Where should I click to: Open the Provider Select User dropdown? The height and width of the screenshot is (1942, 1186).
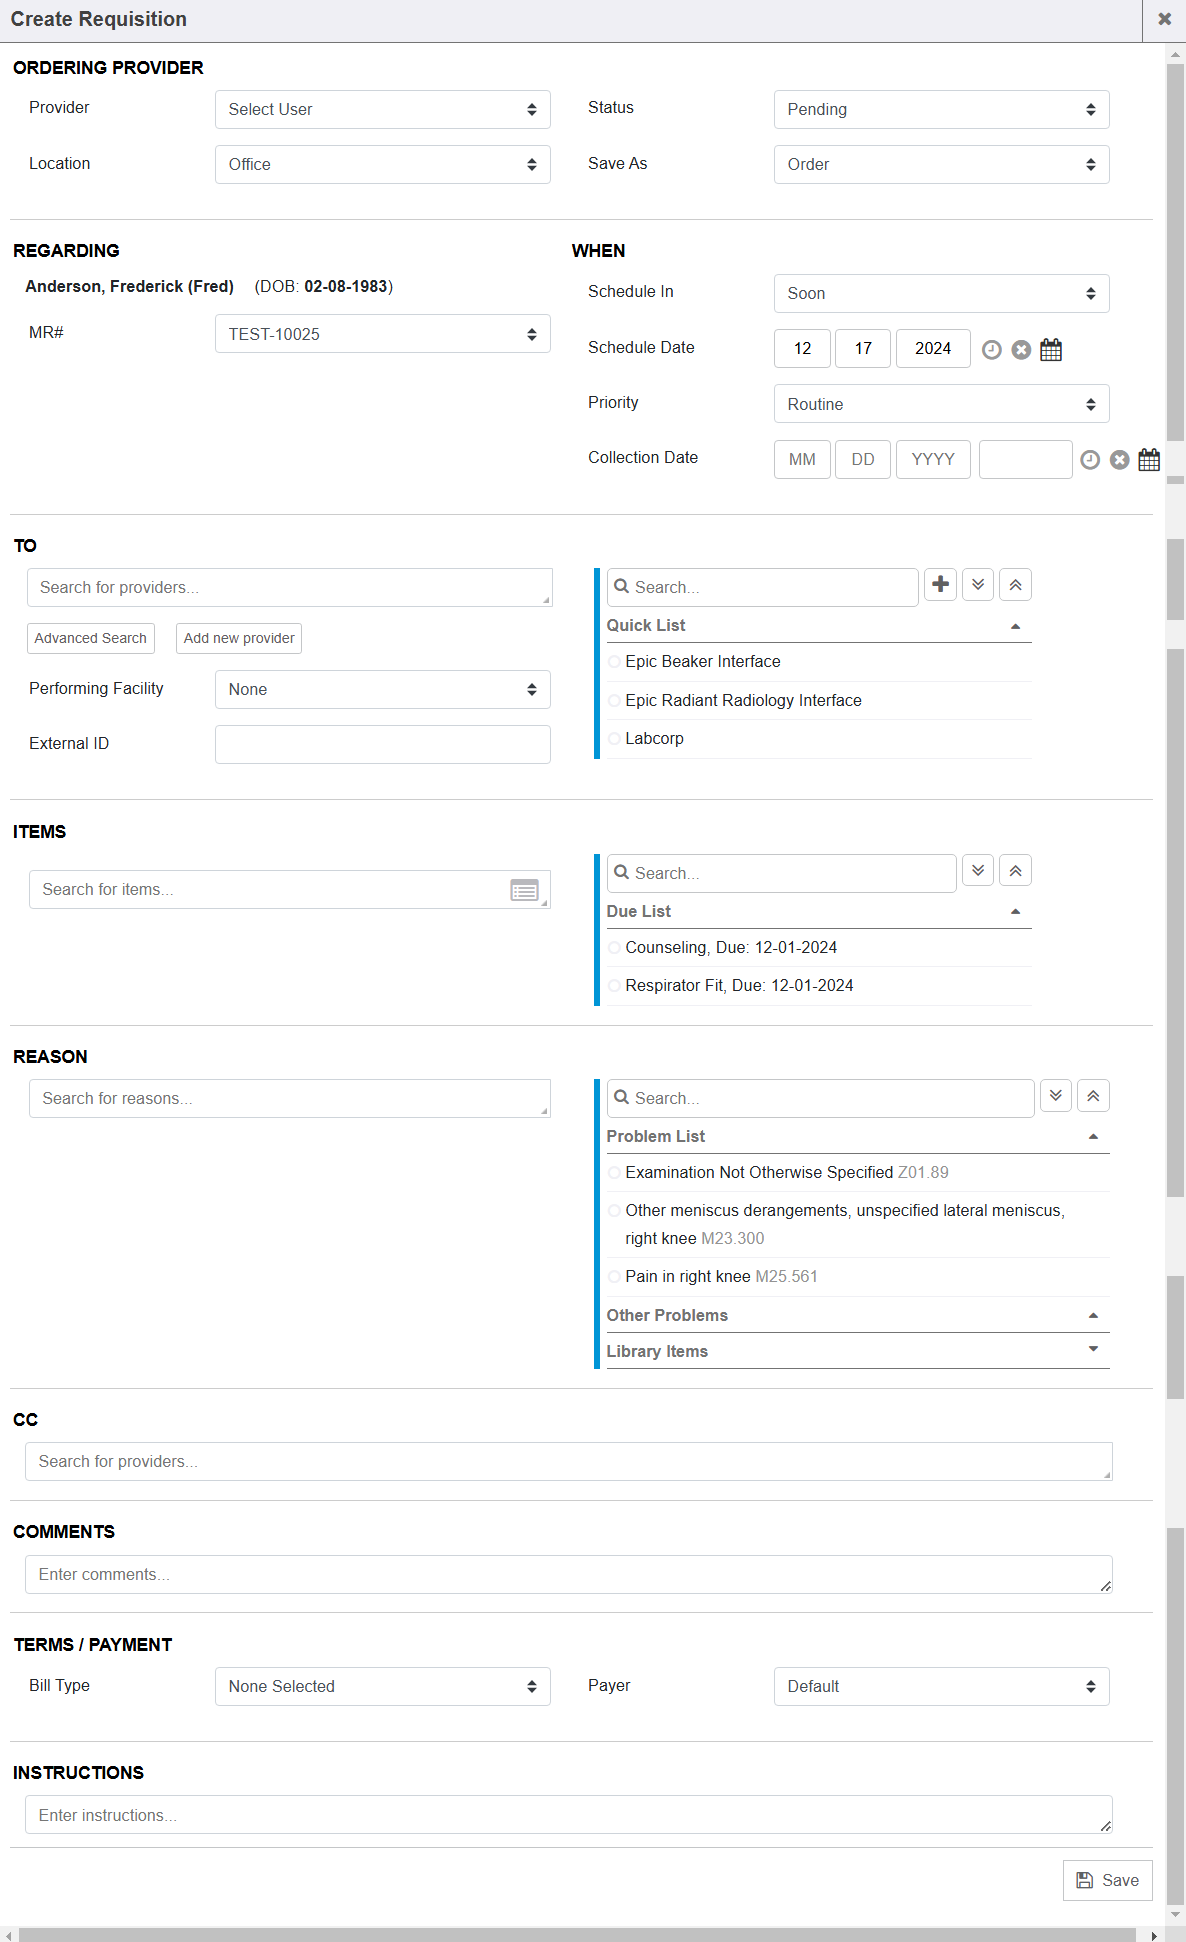click(x=382, y=110)
